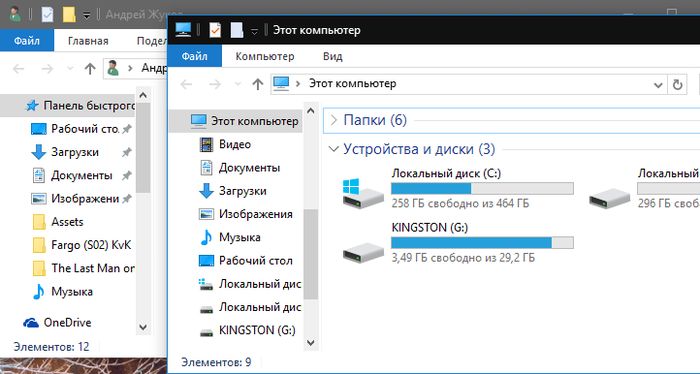Click text 3,49 ГБ свободно из 29,2 ГБ

(x=463, y=258)
